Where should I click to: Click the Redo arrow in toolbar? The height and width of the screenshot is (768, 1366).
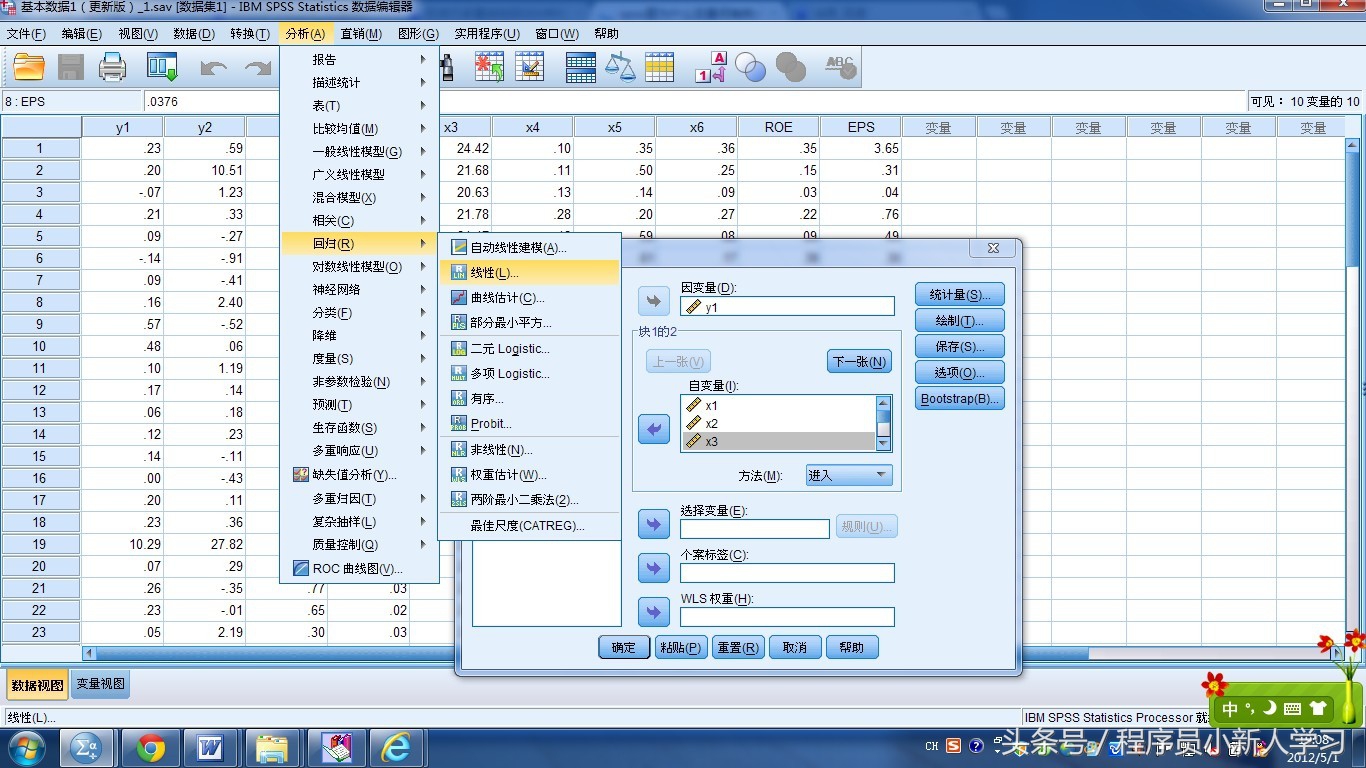click(258, 67)
